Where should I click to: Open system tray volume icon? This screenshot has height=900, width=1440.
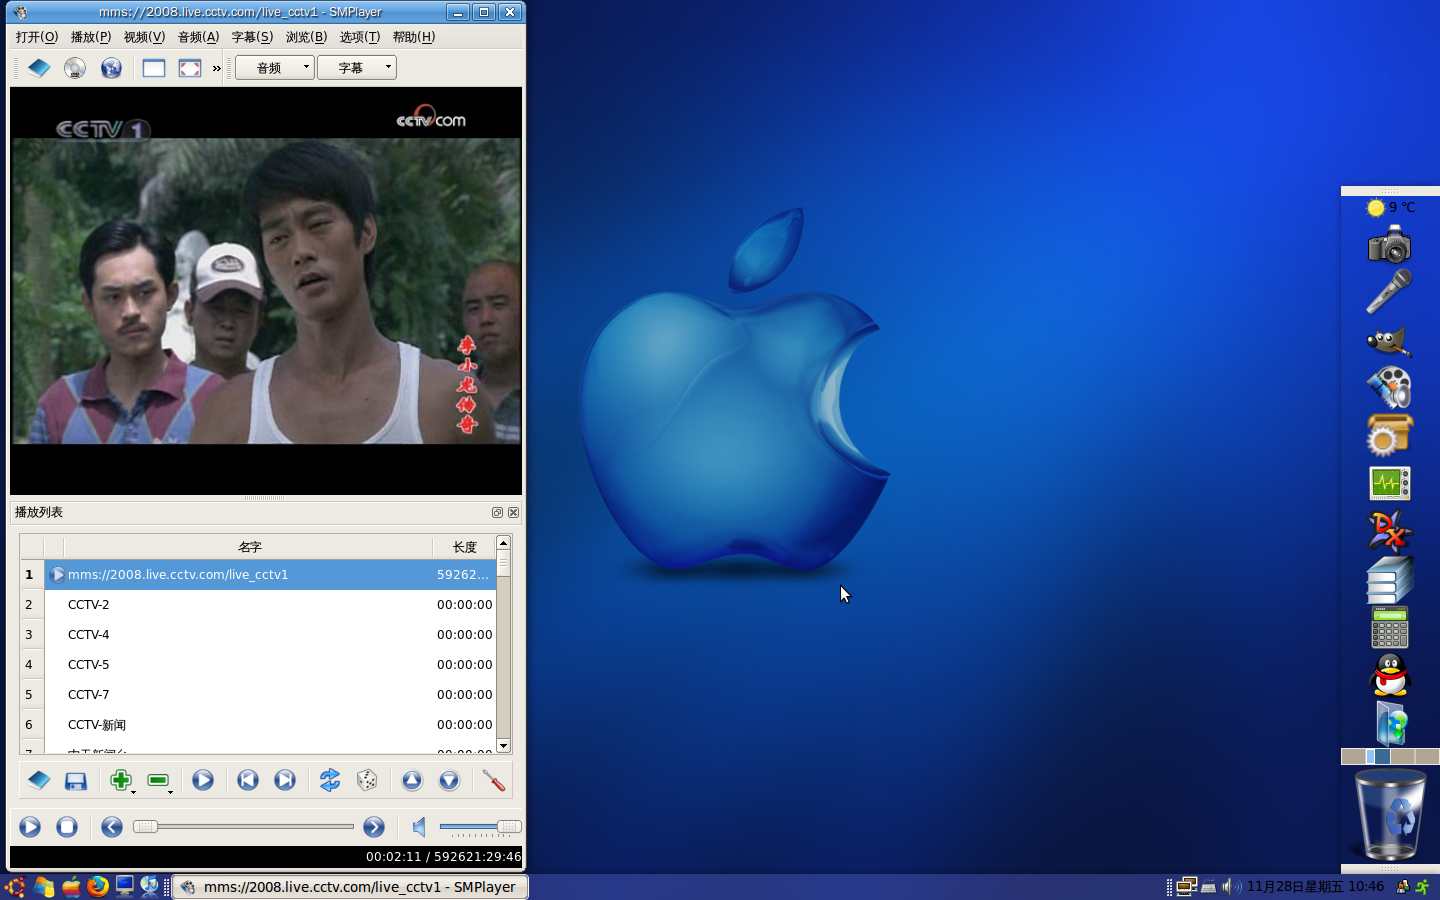click(1230, 887)
